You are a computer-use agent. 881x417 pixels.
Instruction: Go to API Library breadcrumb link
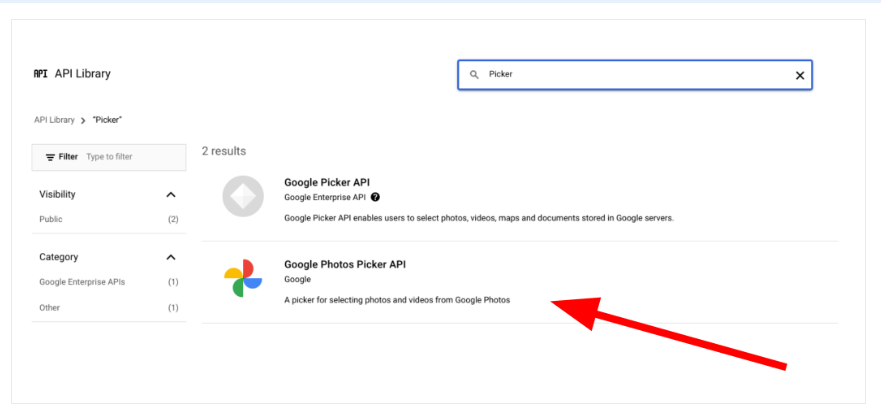click(x=54, y=120)
